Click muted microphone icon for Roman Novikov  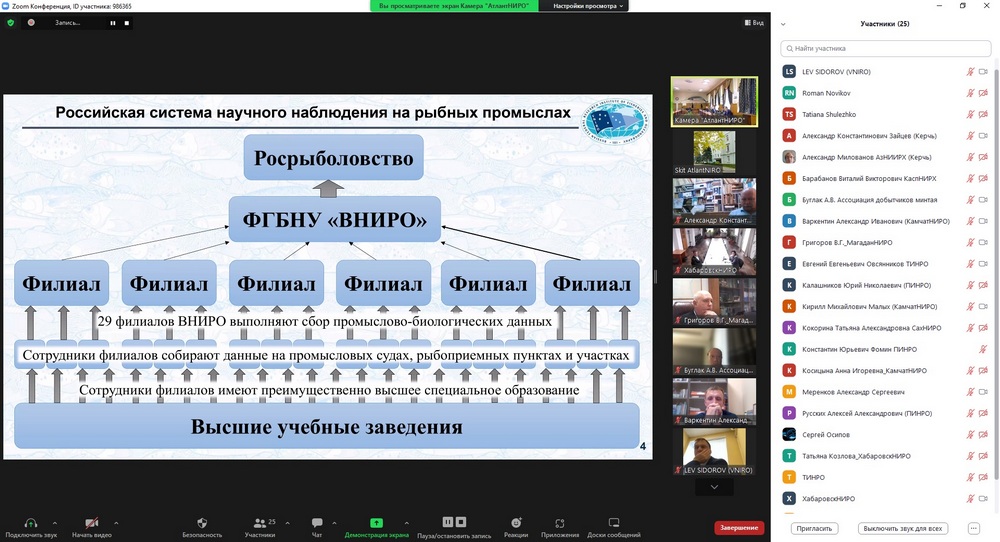click(x=970, y=93)
